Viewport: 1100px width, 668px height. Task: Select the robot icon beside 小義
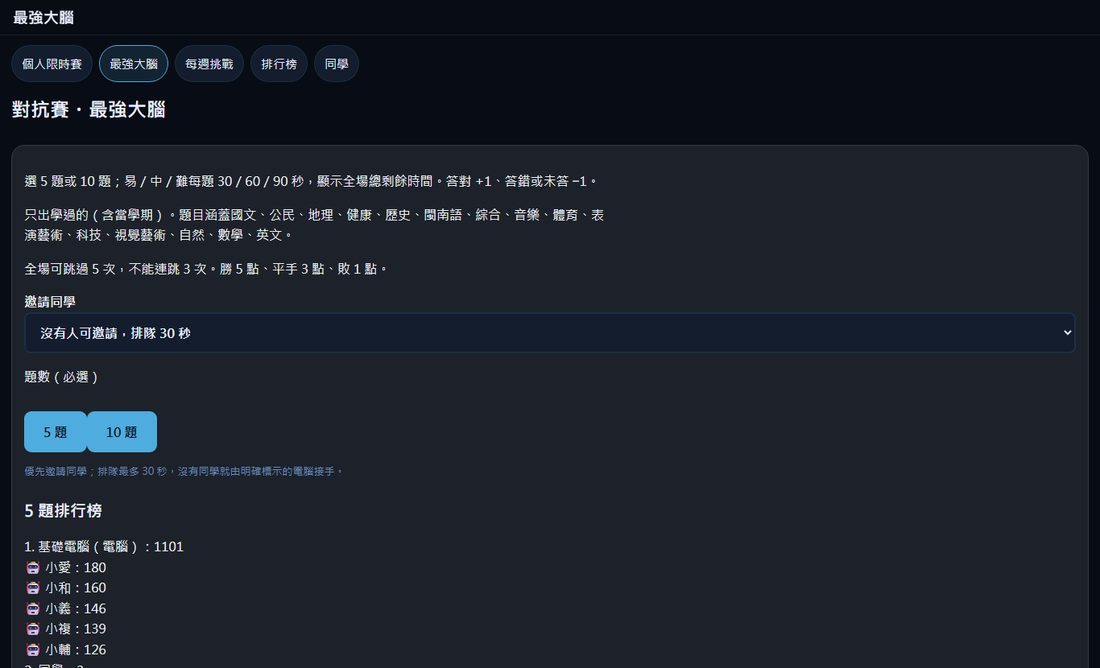[x=32, y=608]
